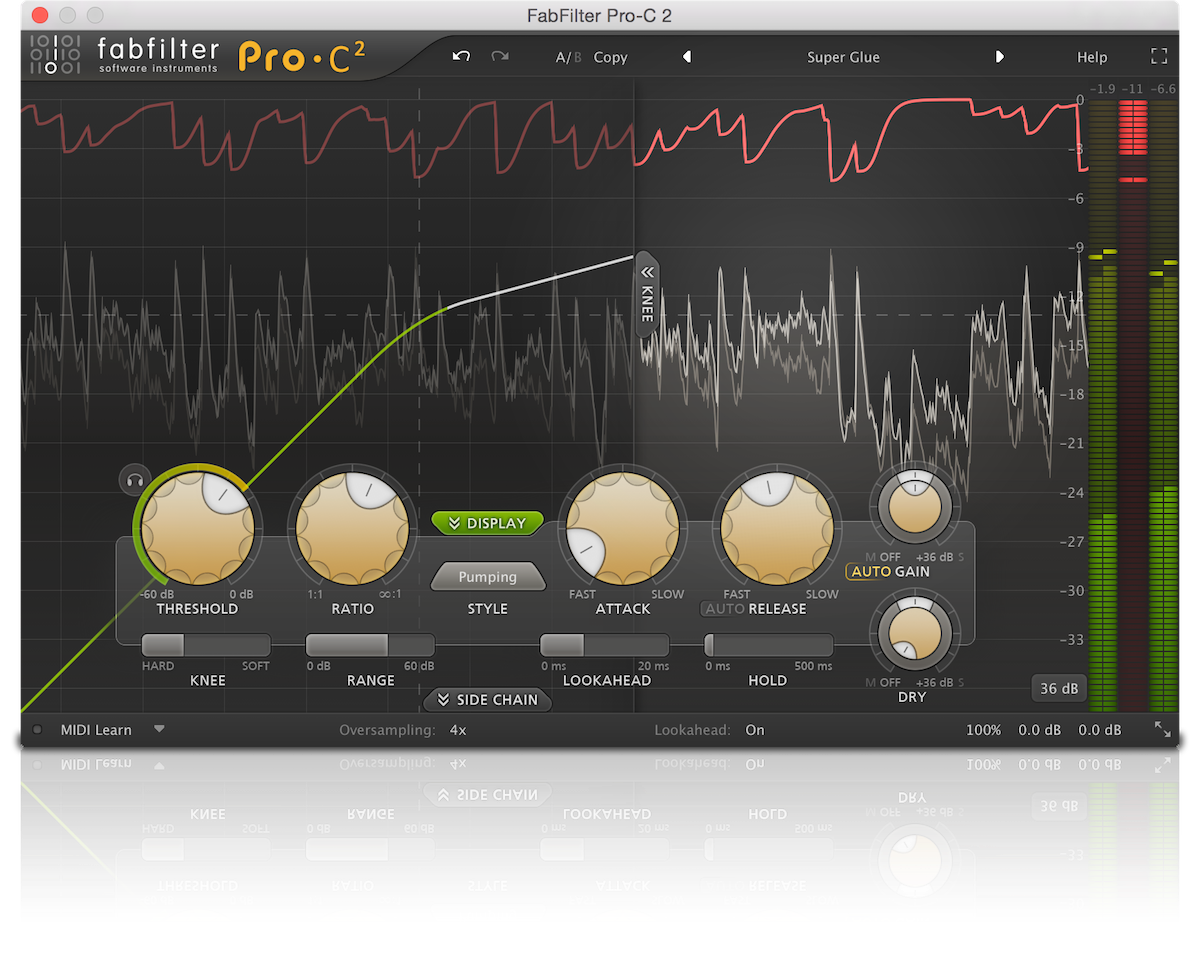Open the MIDI Learn dropdown
Screen dimensions: 1200x954
tap(159, 729)
